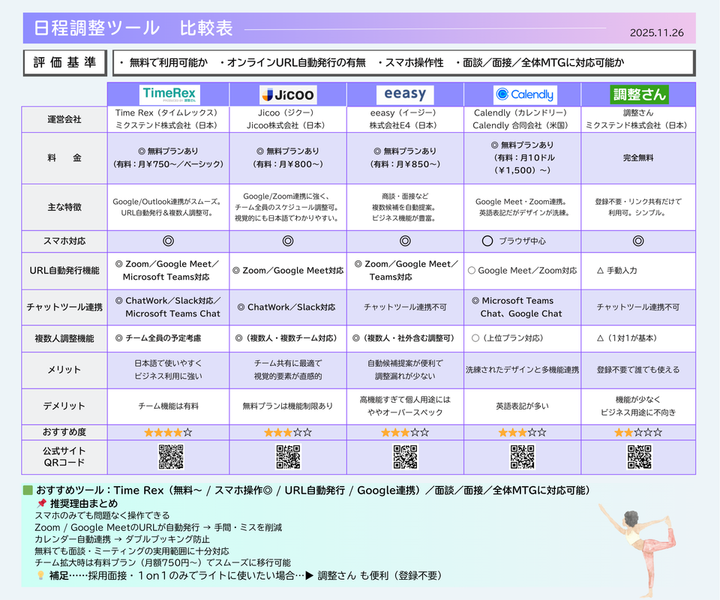Click the Calendly three-star rating
This screenshot has height=600, width=720.
tap(523, 432)
